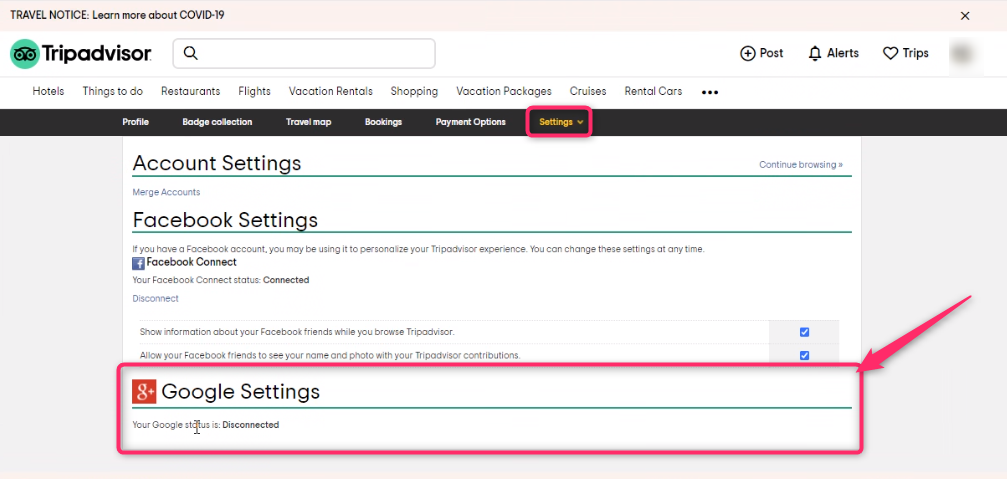Open Vacation Packages category
The image size is (1007, 479).
pyautogui.click(x=504, y=91)
